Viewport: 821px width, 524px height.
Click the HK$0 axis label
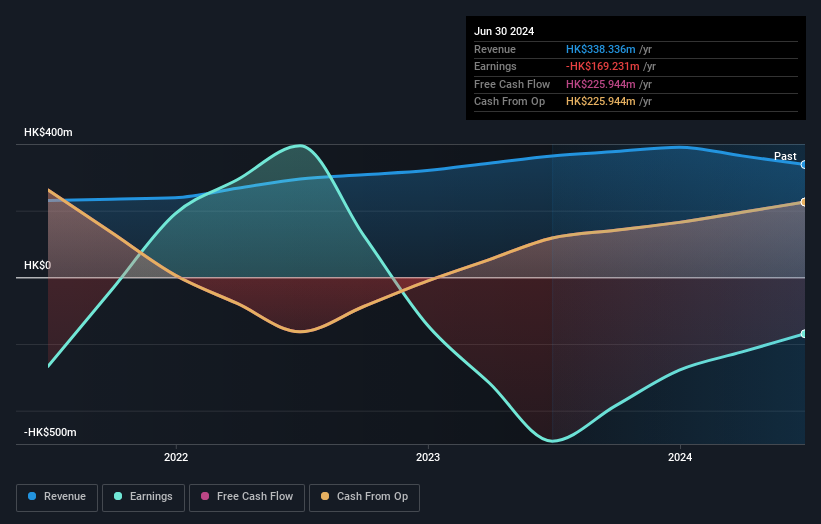point(38,265)
